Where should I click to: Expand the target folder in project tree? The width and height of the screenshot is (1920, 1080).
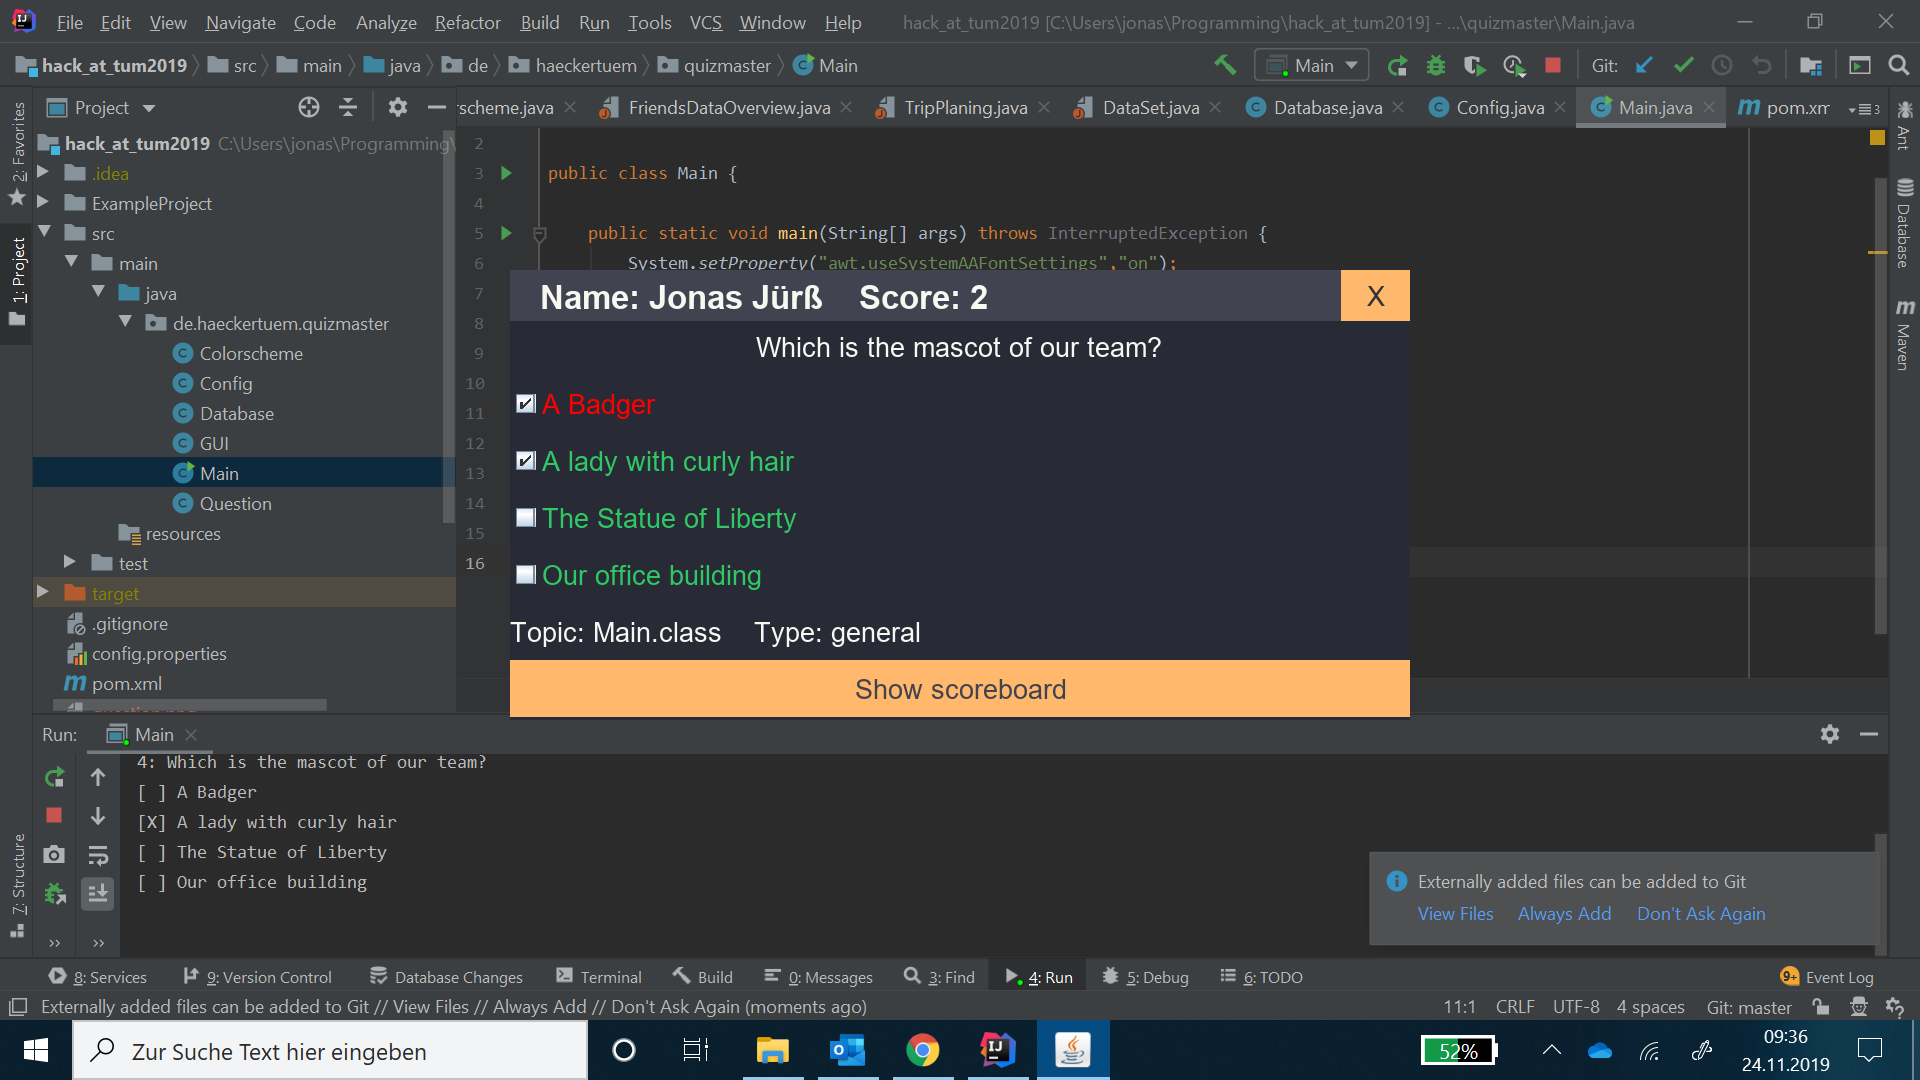43,593
